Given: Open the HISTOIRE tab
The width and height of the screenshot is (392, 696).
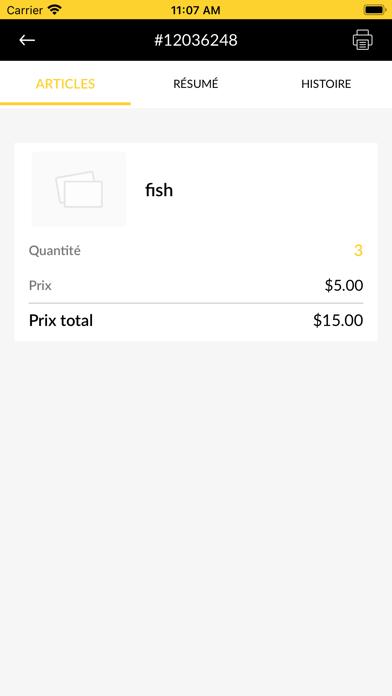Looking at the screenshot, I should [x=326, y=84].
